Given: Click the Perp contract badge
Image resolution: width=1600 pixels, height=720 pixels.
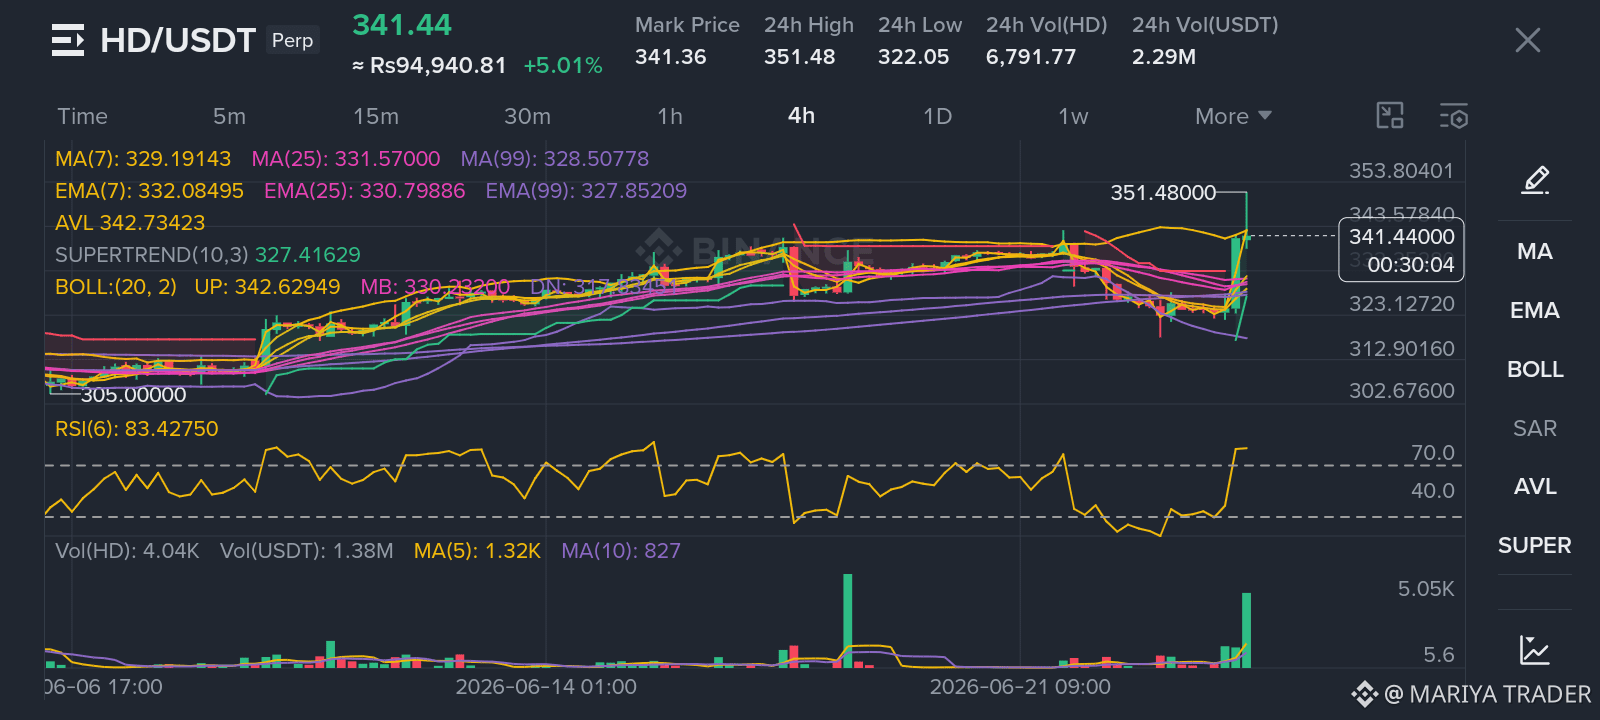Looking at the screenshot, I should click(x=292, y=40).
